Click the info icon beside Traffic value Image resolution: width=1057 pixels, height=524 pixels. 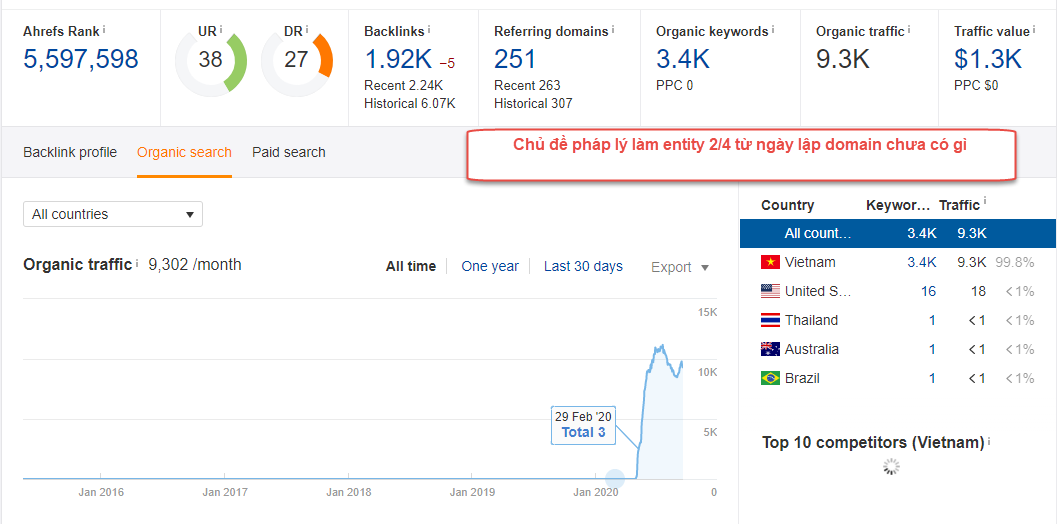[1034, 29]
